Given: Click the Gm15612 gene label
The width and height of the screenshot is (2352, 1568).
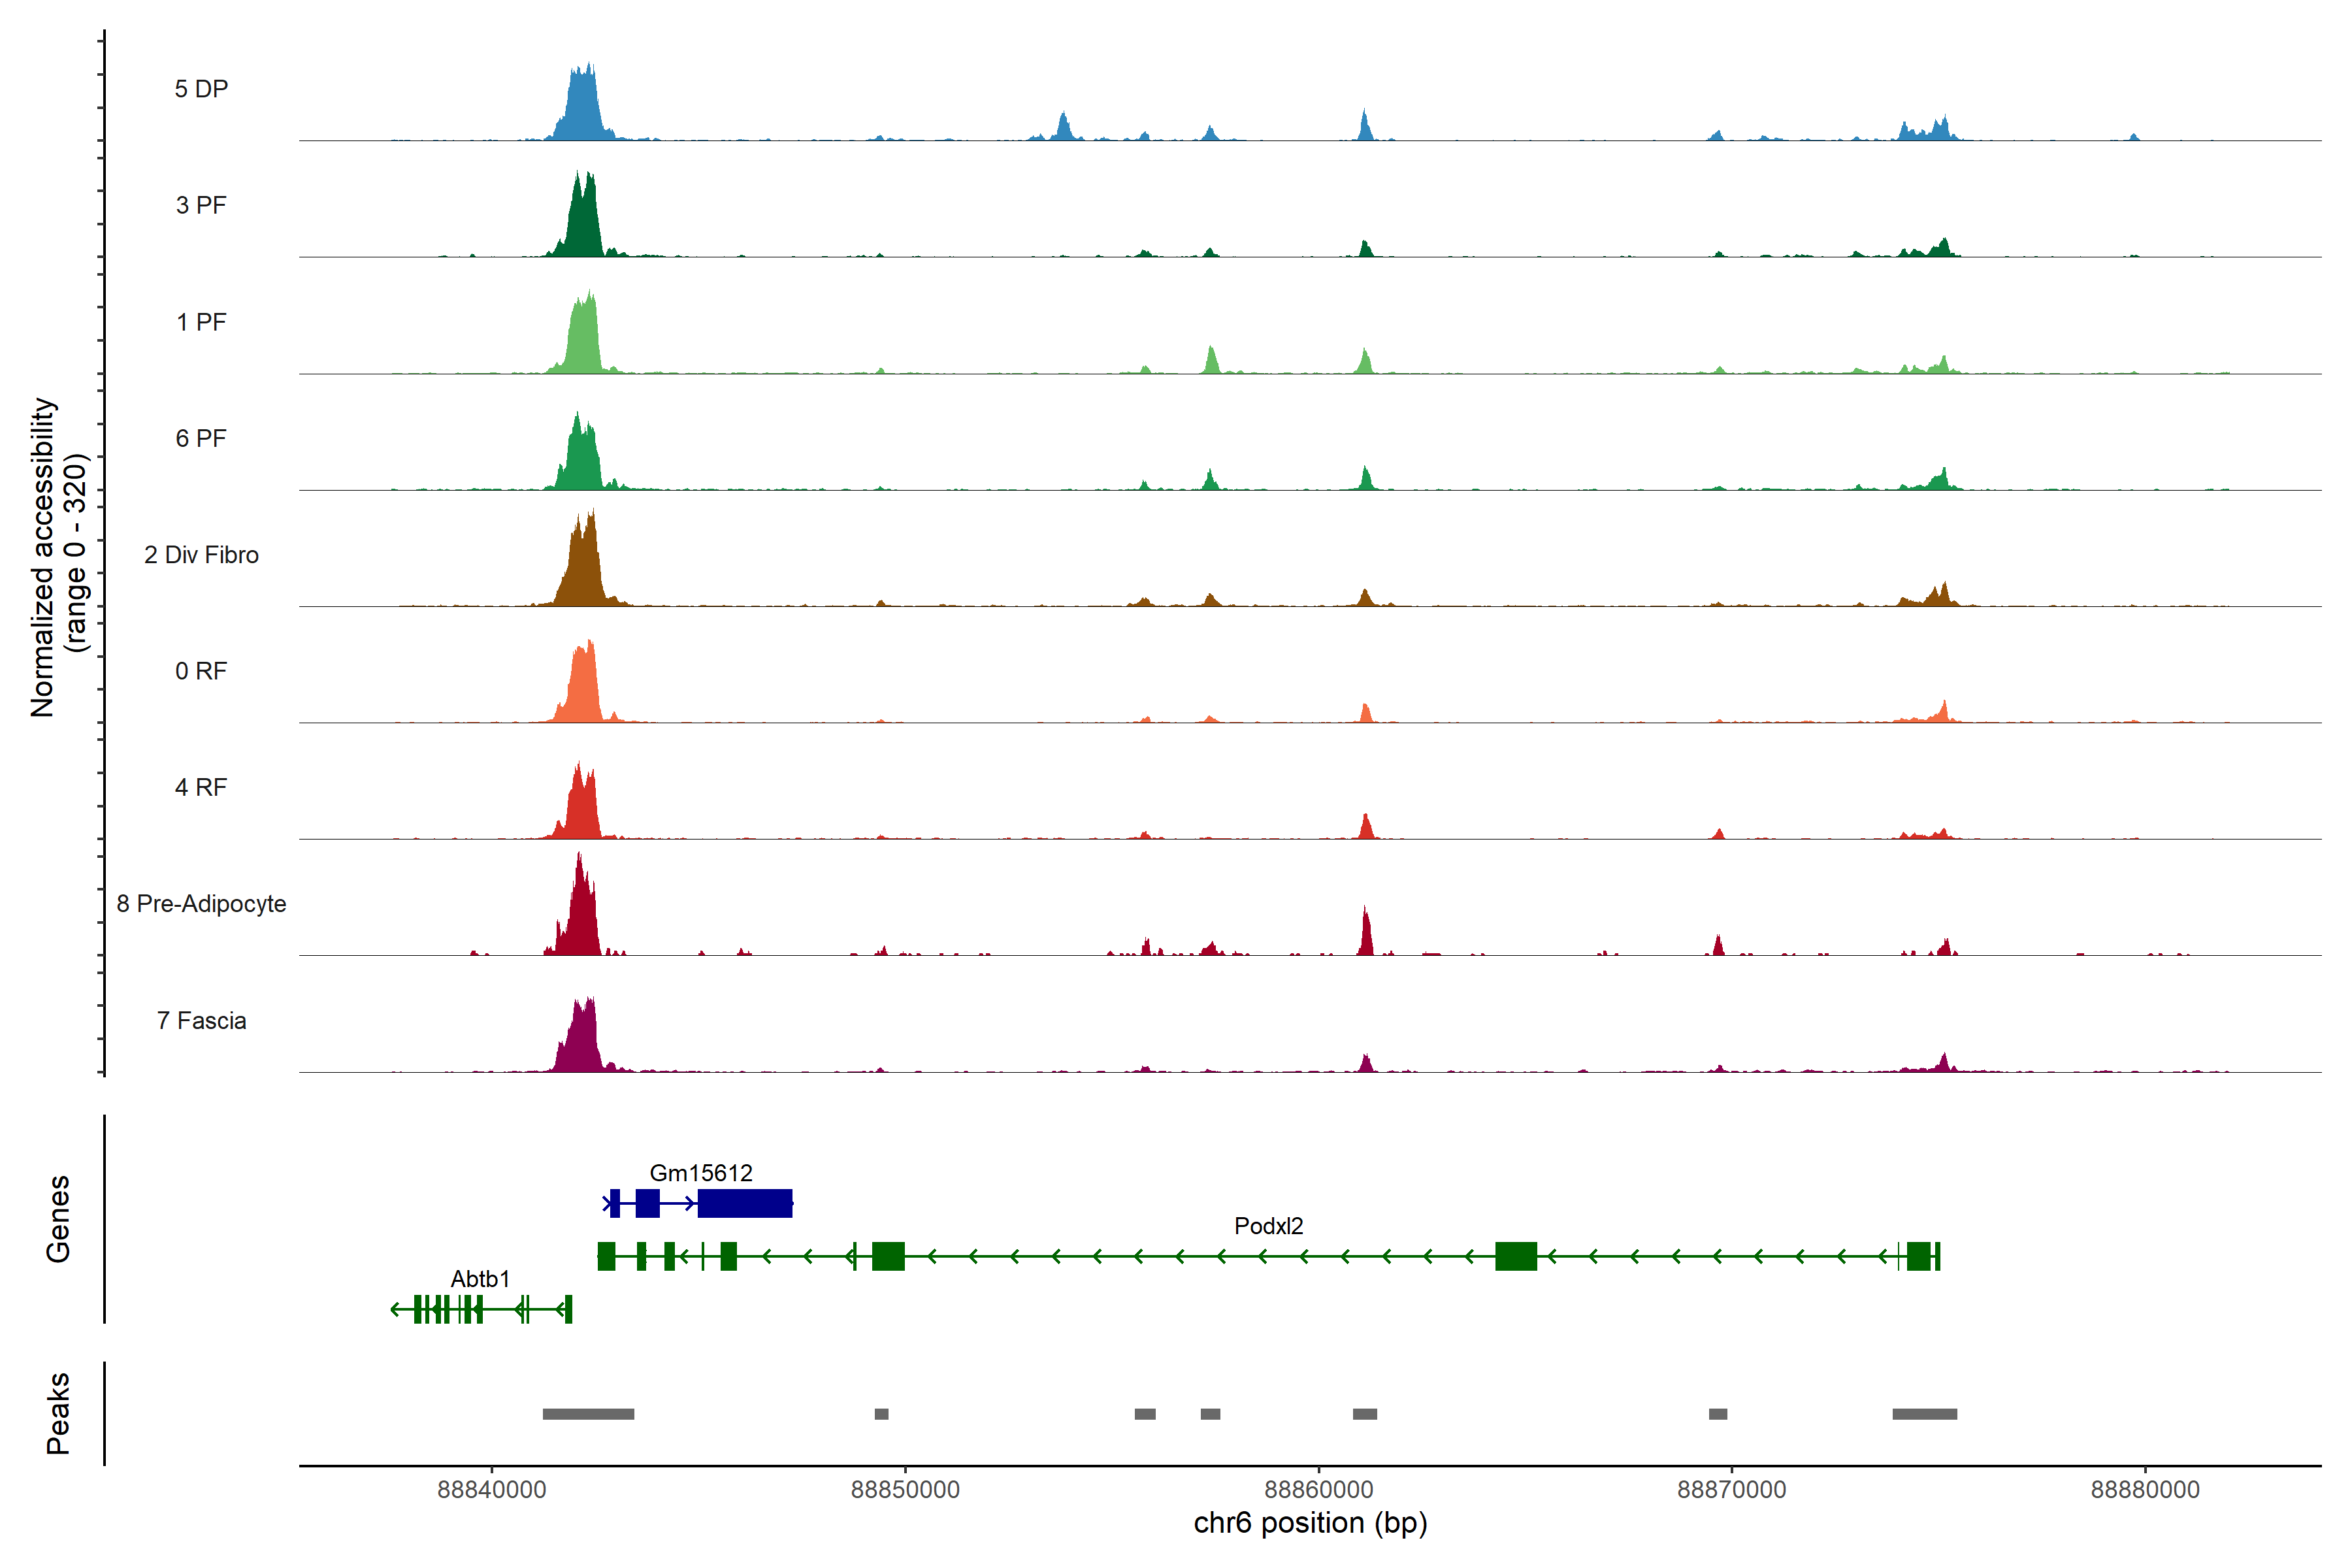Looking at the screenshot, I should coord(701,1173).
